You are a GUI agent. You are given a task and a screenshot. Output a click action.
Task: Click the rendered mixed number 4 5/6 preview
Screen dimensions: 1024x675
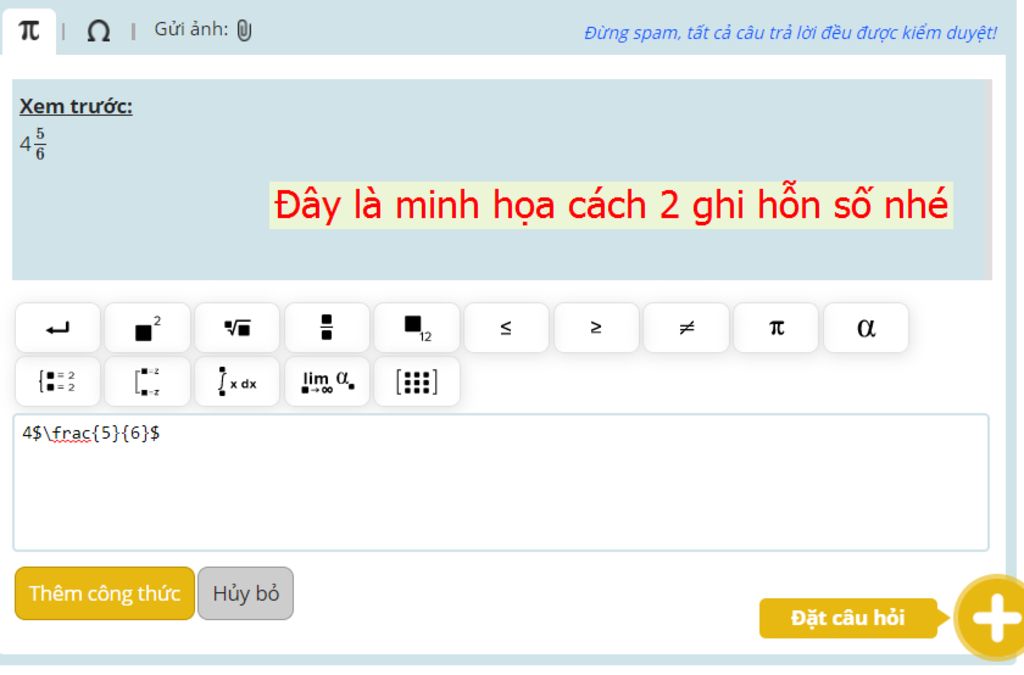coord(33,144)
